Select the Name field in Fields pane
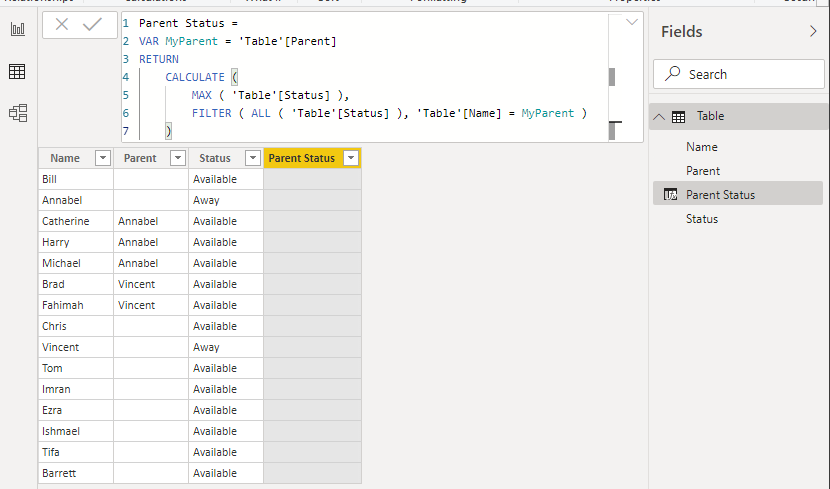Viewport: 830px width, 489px height. (x=701, y=147)
